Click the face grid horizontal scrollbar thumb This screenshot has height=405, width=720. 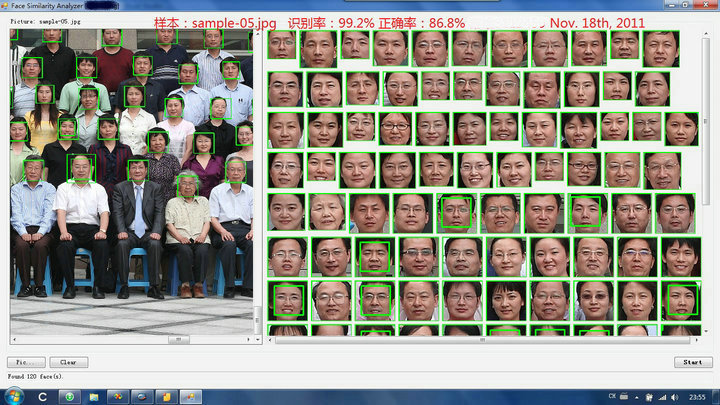482,340
